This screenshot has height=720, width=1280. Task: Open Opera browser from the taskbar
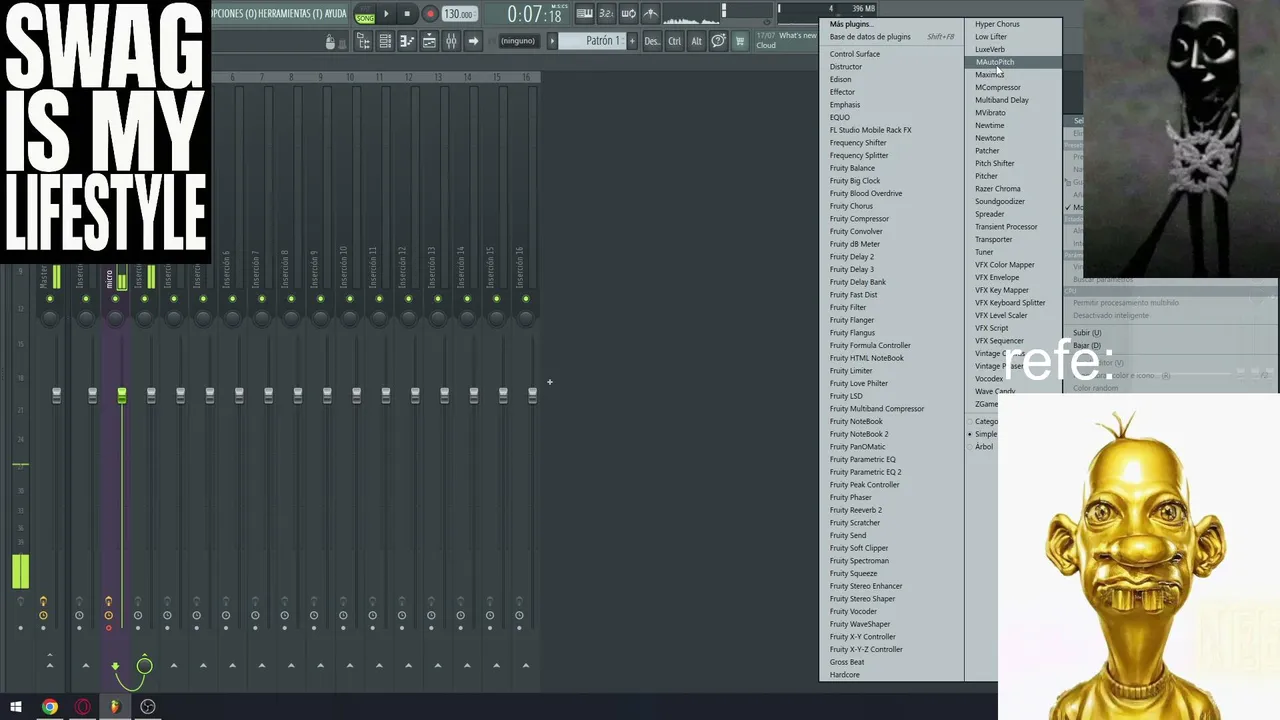(x=82, y=707)
